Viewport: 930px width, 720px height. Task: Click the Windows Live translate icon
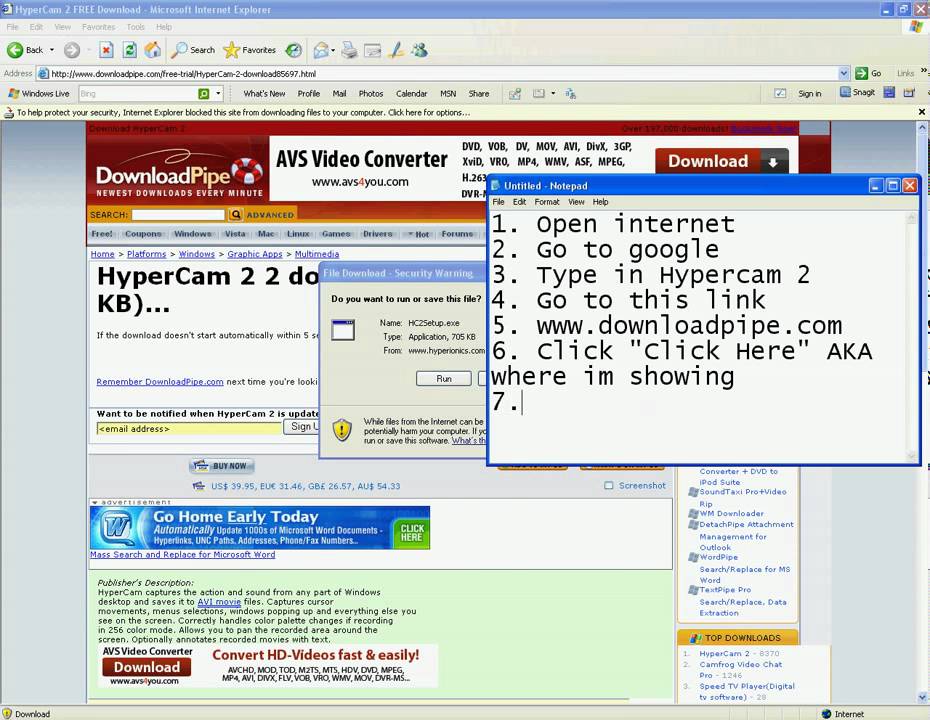point(571,94)
